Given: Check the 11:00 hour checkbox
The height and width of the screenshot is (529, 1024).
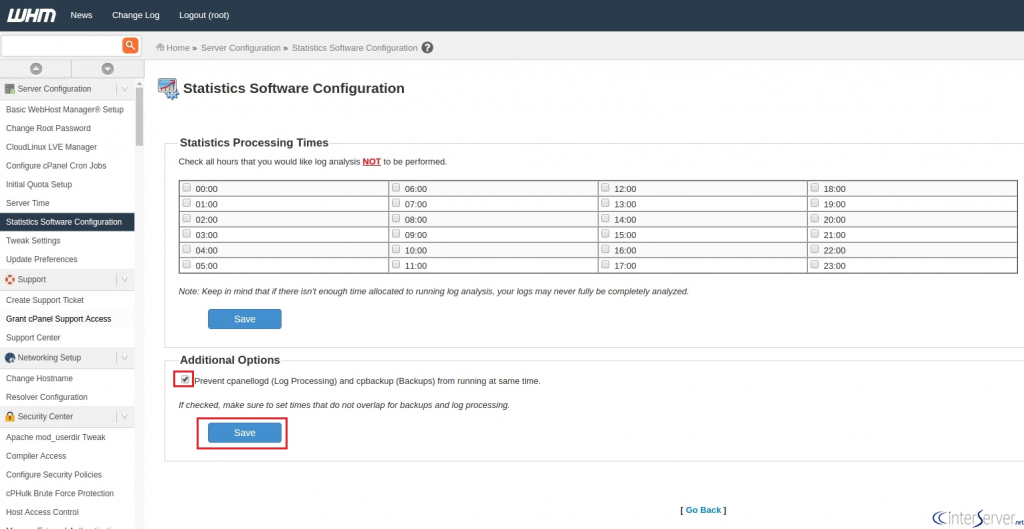Looking at the screenshot, I should click(x=396, y=264).
